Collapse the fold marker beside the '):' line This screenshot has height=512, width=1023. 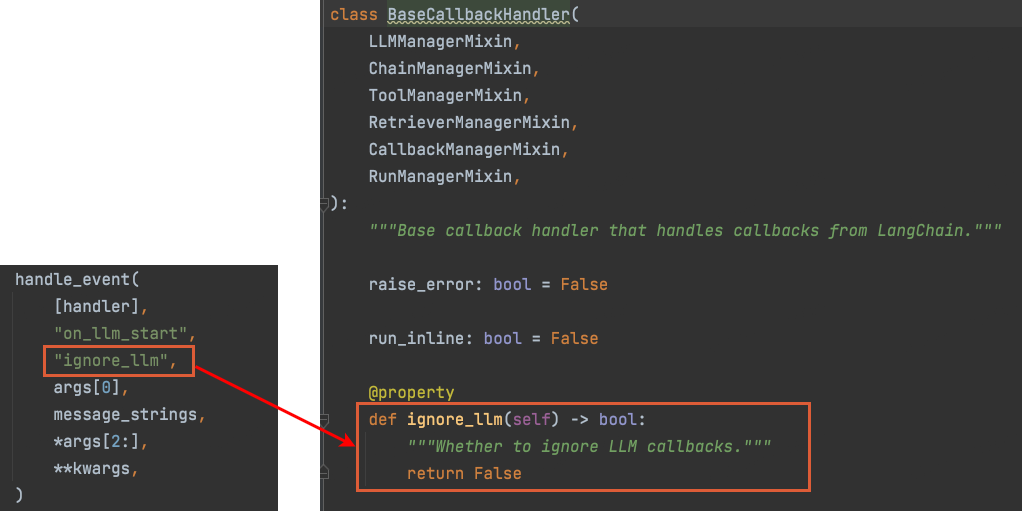pyautogui.click(x=324, y=205)
